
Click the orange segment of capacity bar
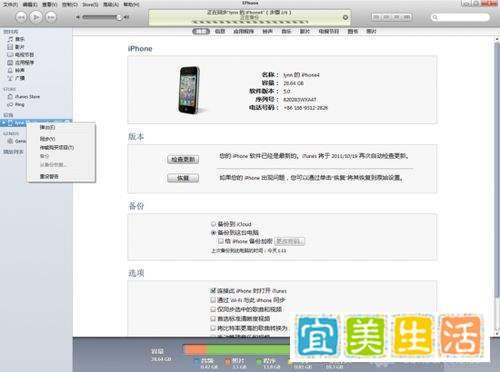point(195,349)
